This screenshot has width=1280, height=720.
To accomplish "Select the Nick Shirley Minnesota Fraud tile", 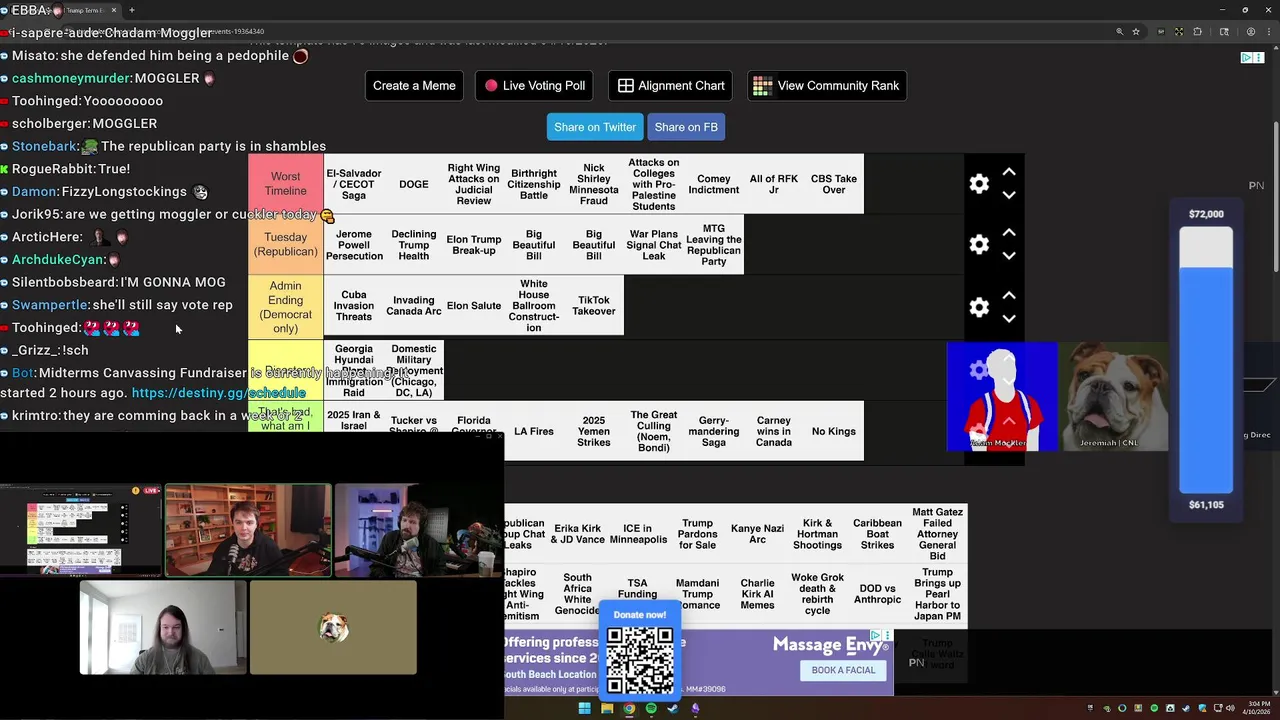I will (x=594, y=184).
